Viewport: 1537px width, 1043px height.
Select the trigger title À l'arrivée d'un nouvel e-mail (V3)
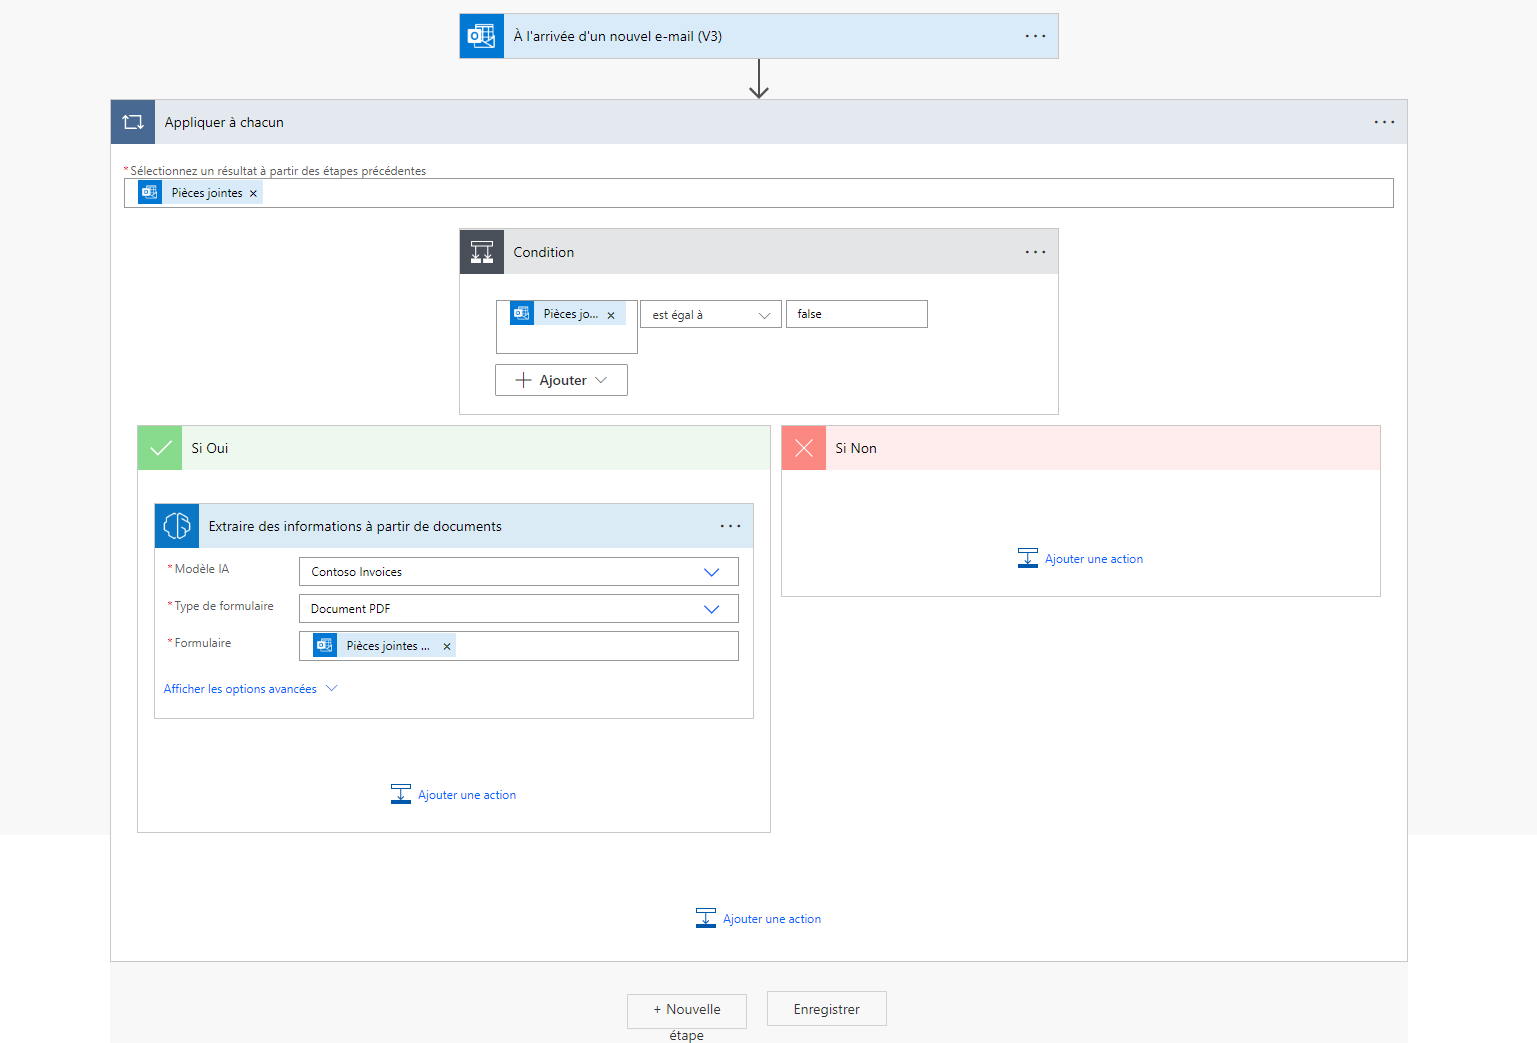(x=618, y=36)
